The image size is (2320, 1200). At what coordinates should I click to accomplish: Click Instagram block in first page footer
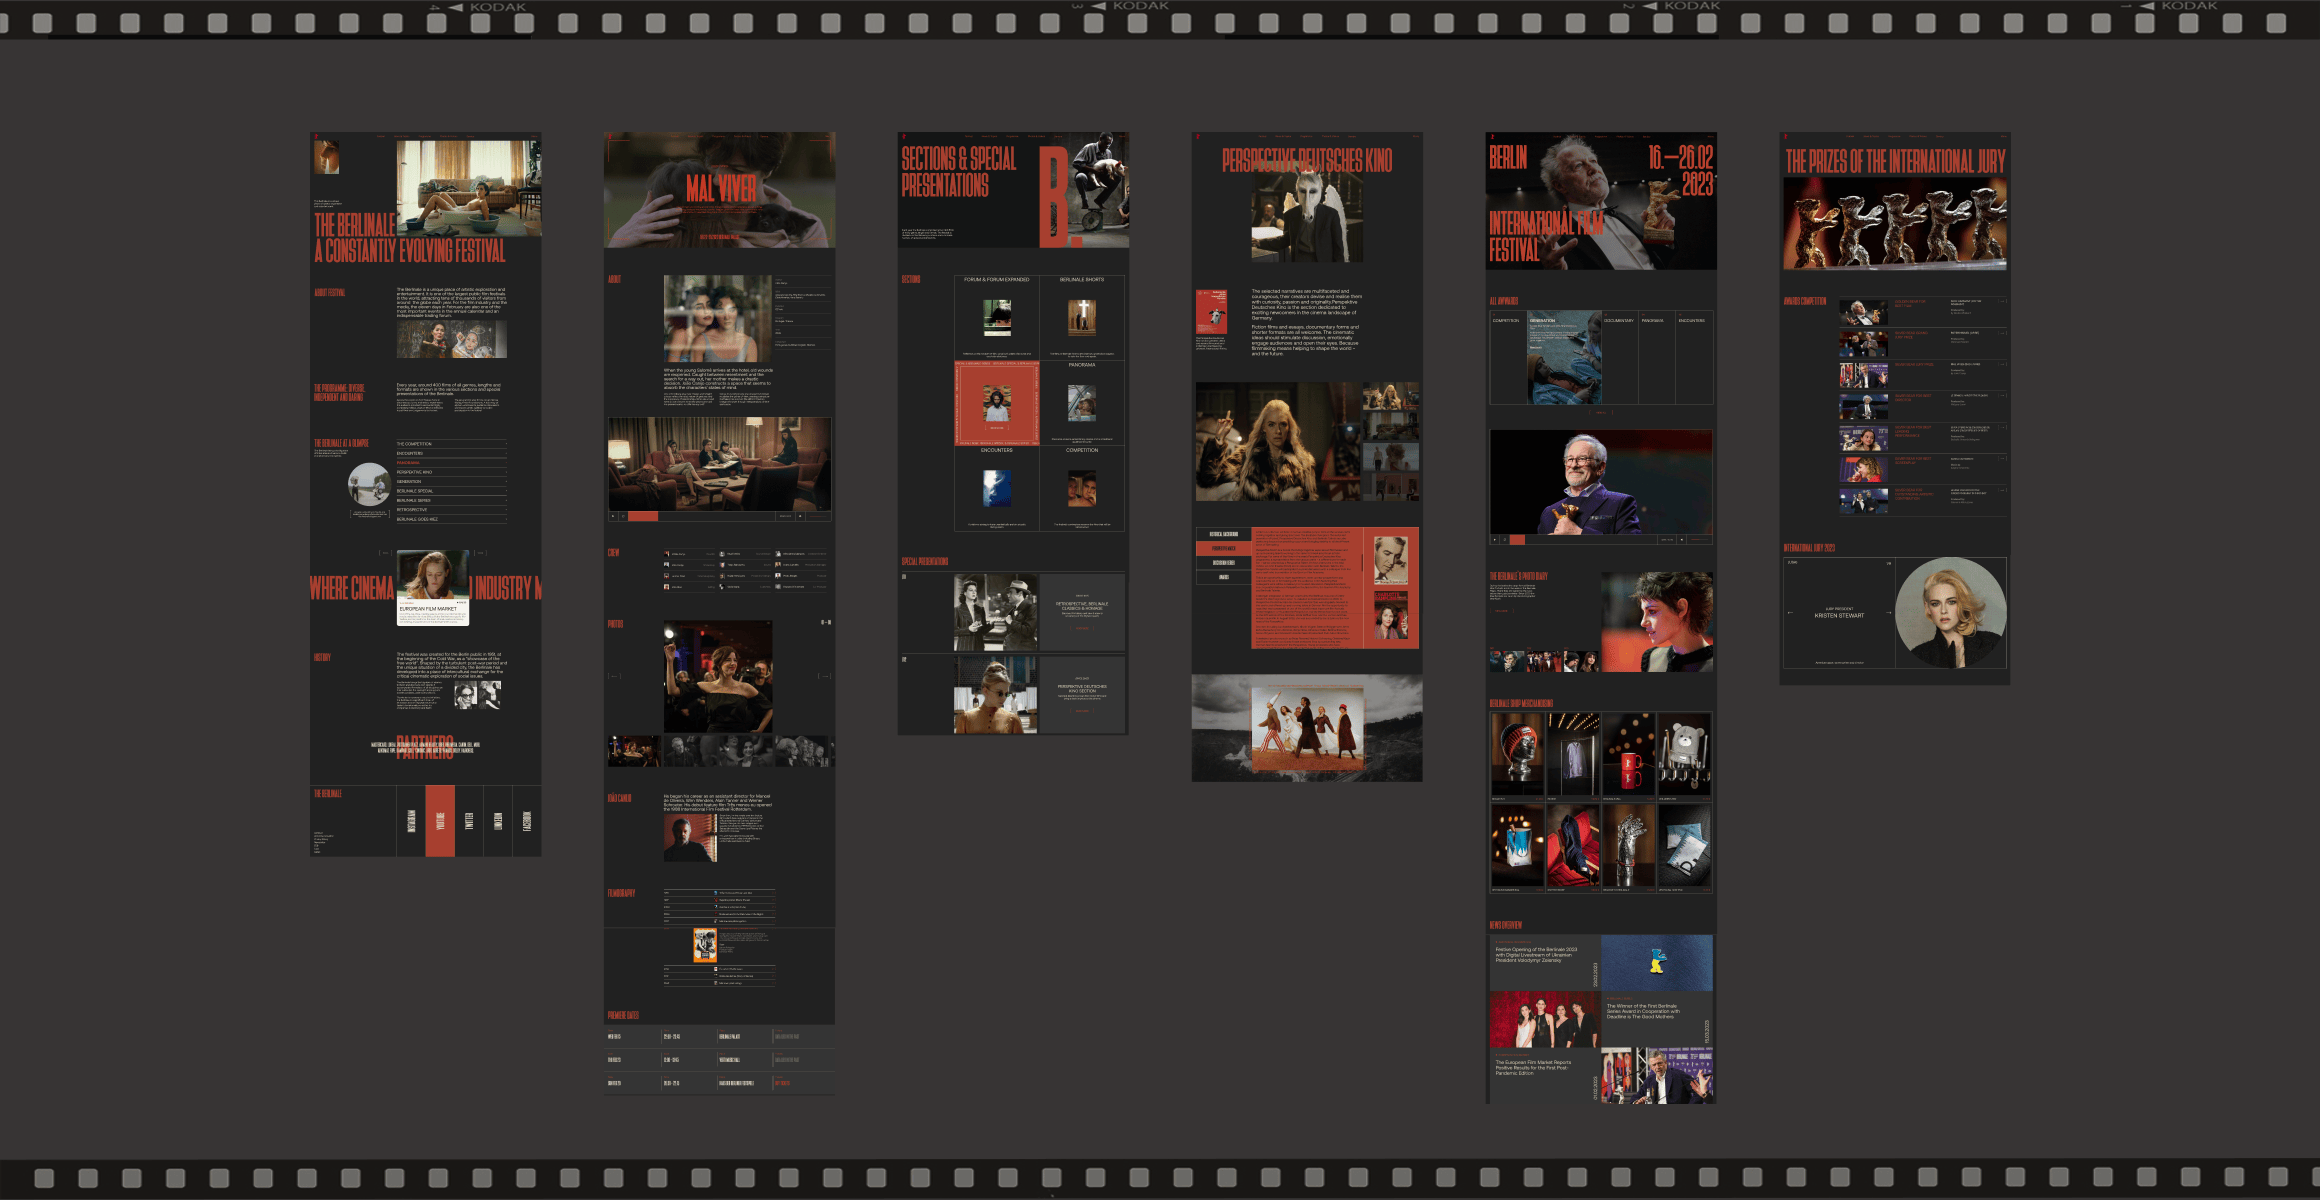point(411,821)
